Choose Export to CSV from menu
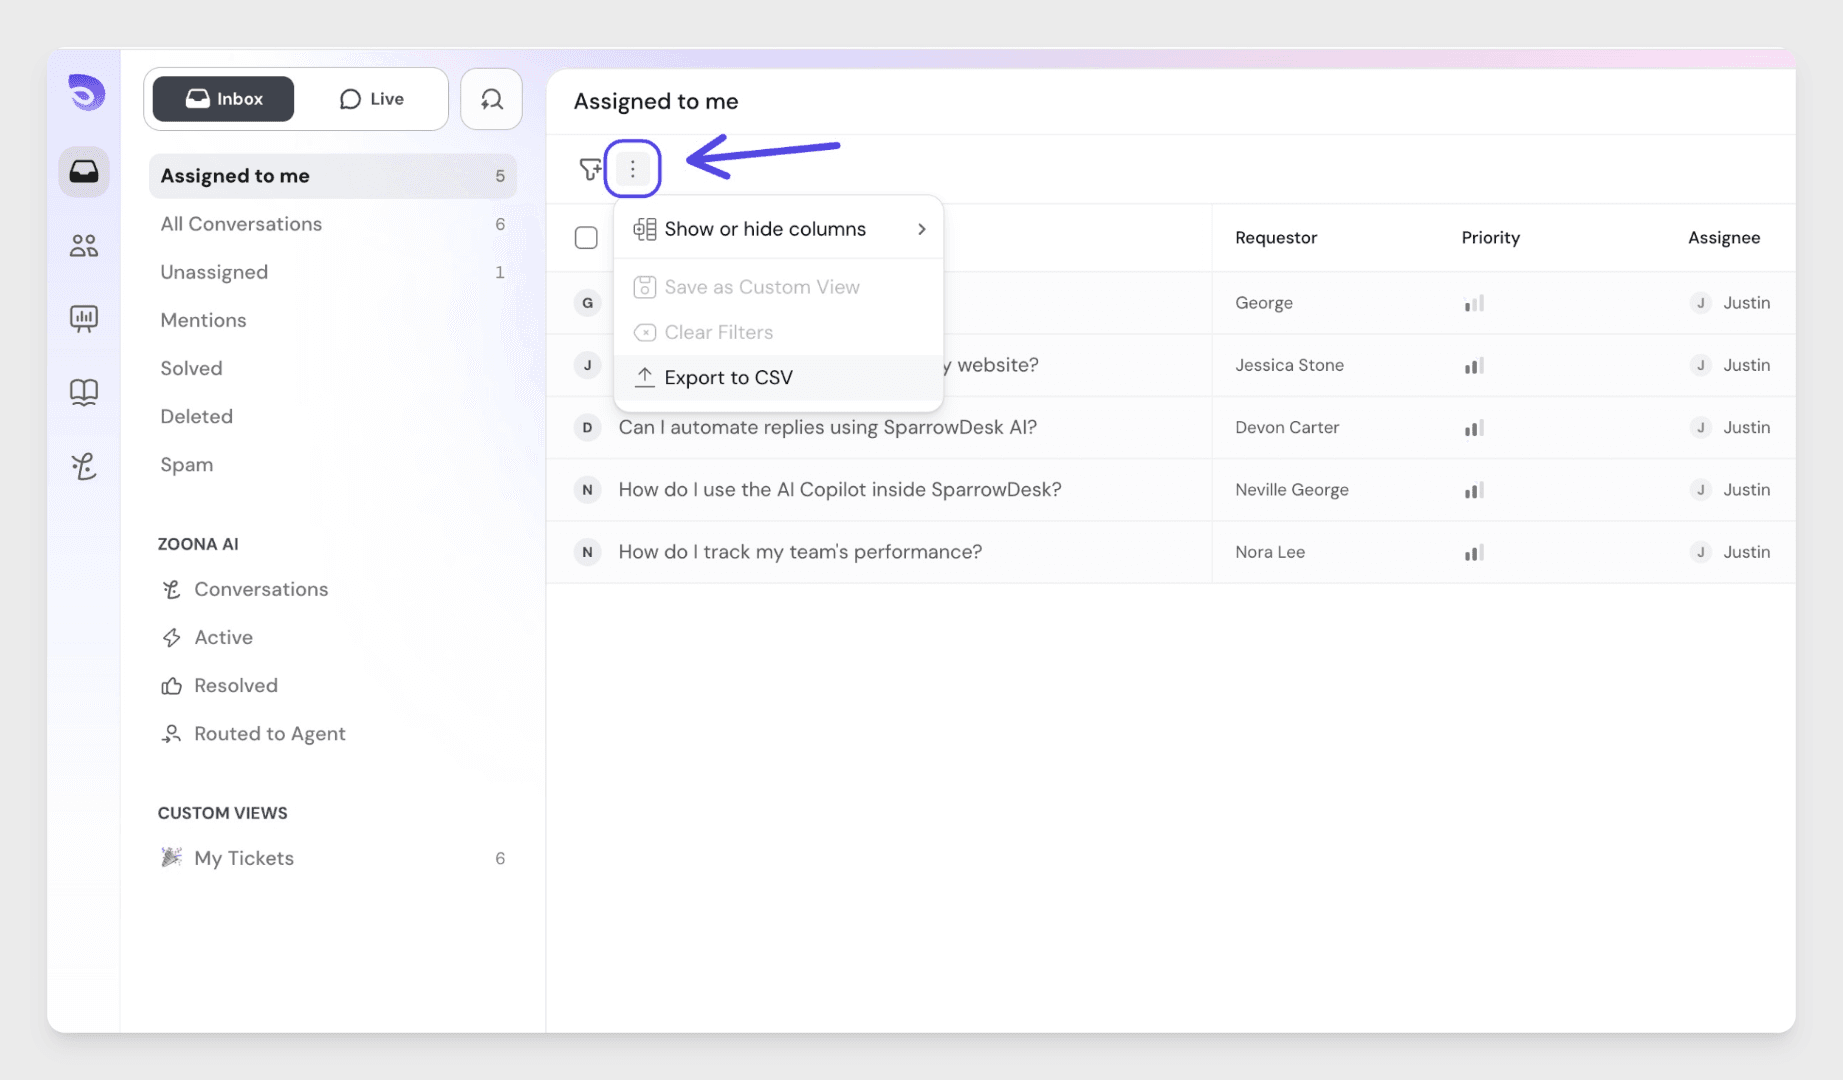This screenshot has height=1080, width=1843. pos(728,378)
